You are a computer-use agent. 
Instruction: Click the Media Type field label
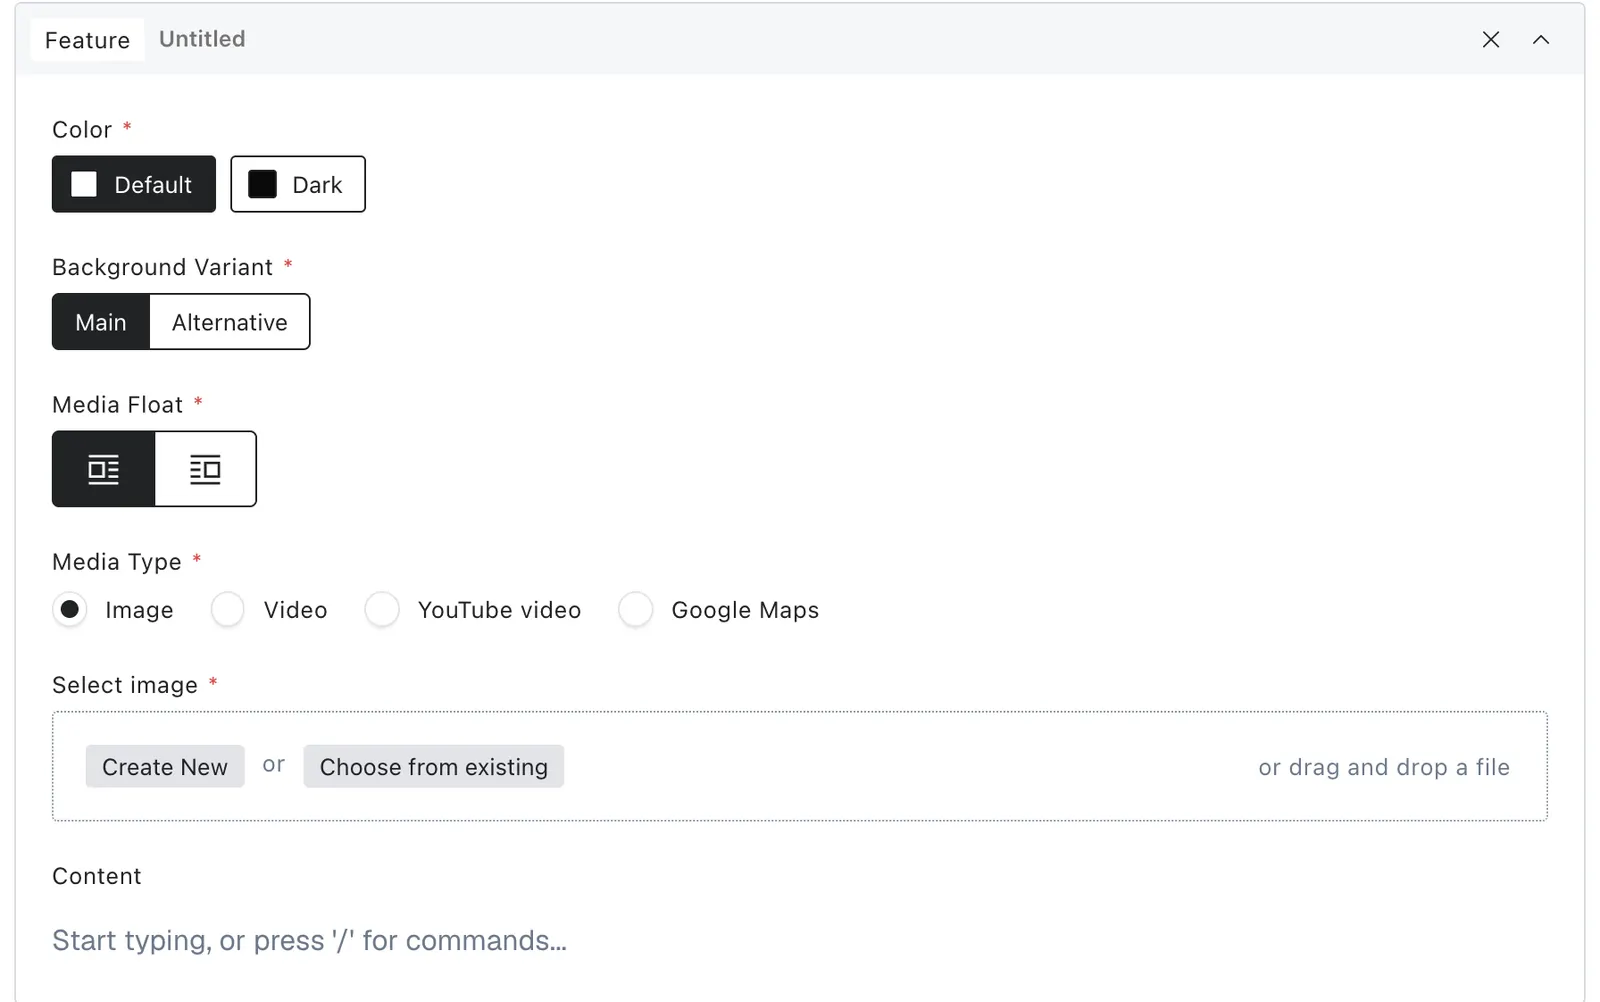[117, 562]
